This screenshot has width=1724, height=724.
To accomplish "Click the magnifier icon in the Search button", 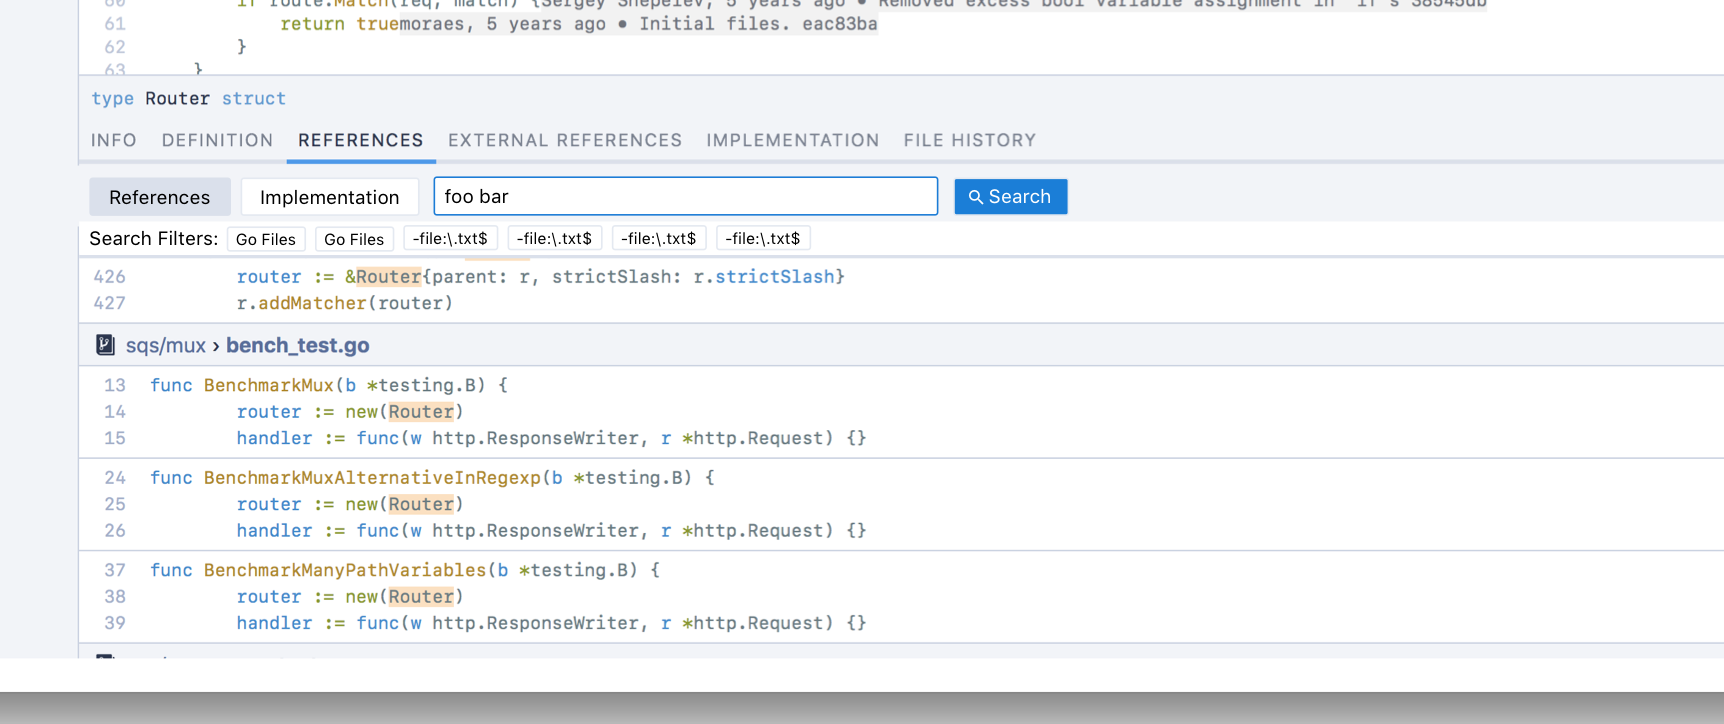I will click(976, 197).
